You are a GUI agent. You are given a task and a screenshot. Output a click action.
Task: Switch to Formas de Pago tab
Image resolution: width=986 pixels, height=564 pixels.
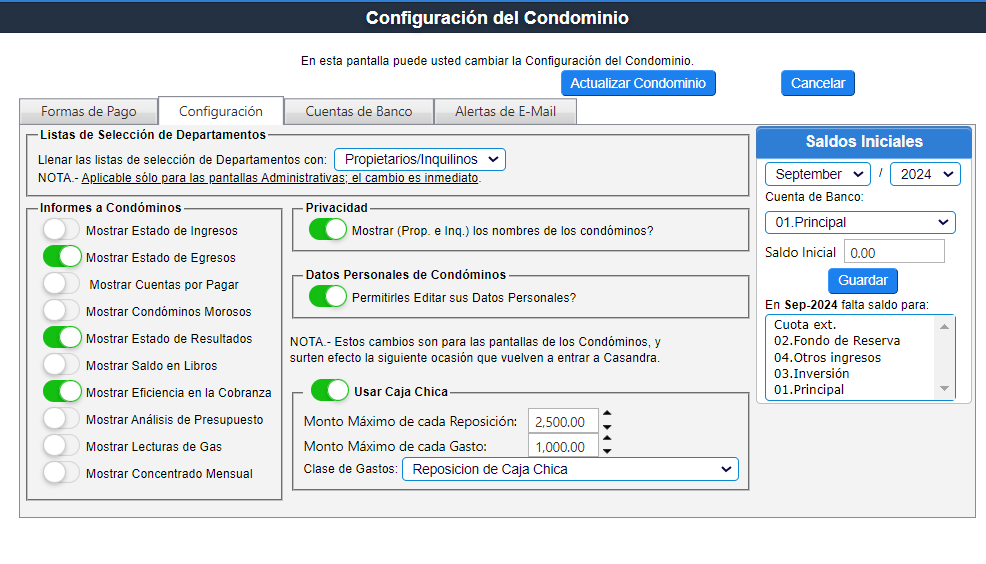(88, 111)
